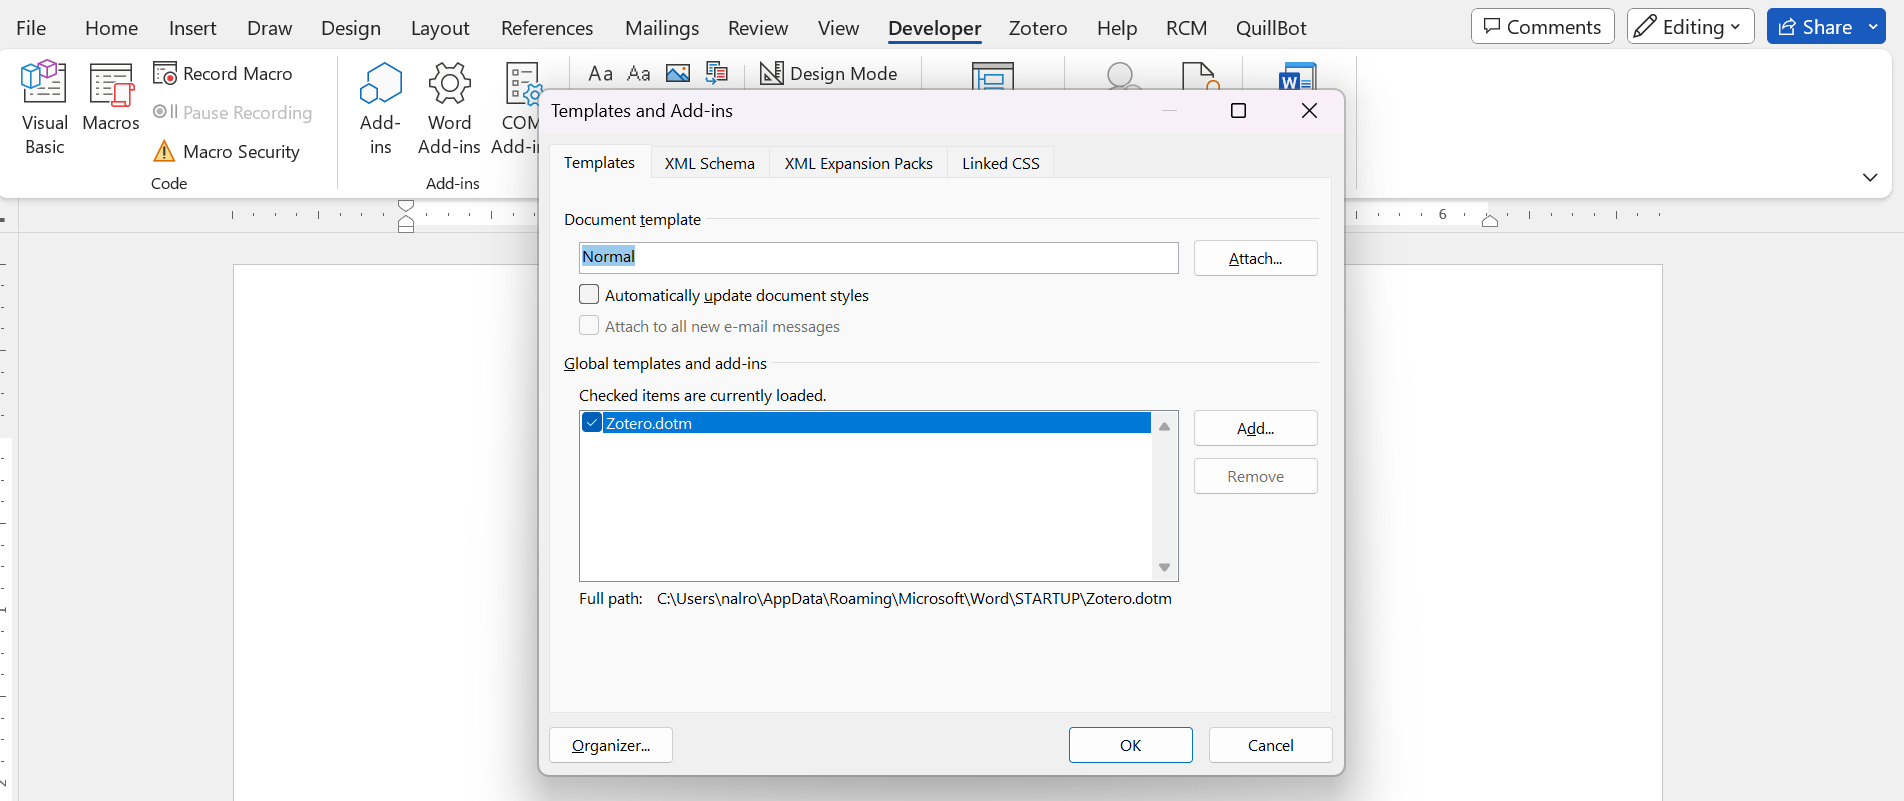The height and width of the screenshot is (801, 1904).
Task: Click the Share button
Action: (x=1814, y=27)
